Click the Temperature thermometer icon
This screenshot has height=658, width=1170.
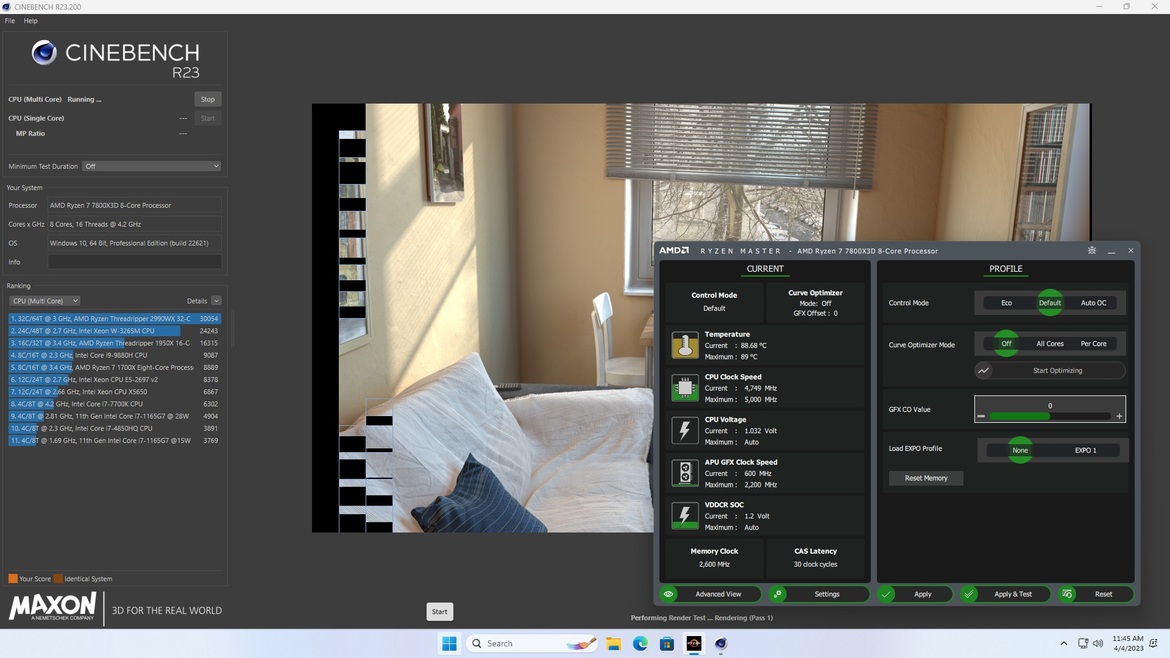(684, 345)
